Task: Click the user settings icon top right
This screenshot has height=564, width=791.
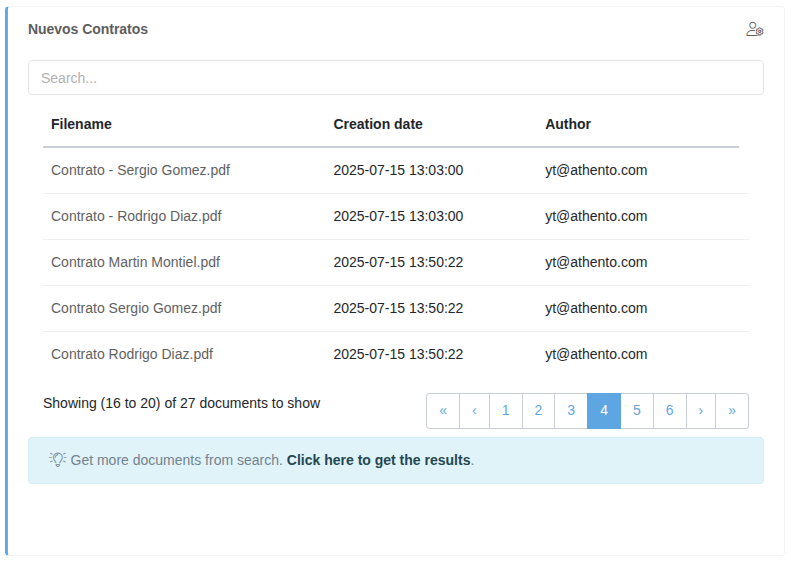Action: pyautogui.click(x=754, y=29)
